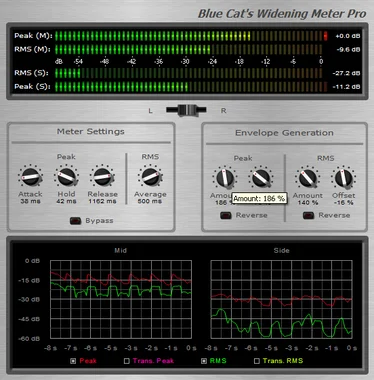Click the red clip indicator on Peak (M)

point(326,36)
